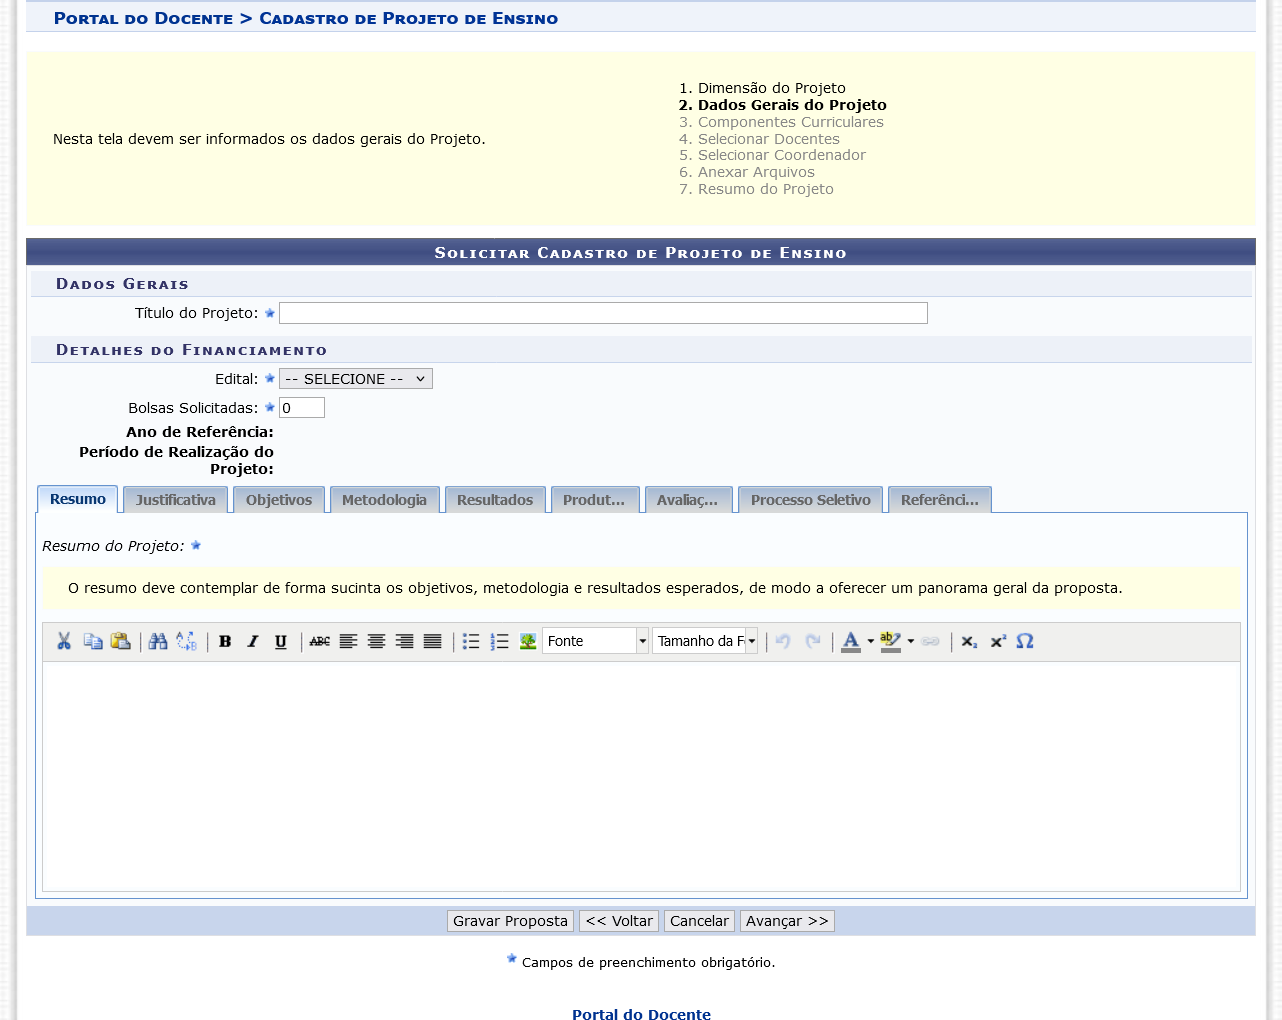Image resolution: width=1282 pixels, height=1020 pixels.
Task: Click the Undo arrow icon
Action: 783,641
